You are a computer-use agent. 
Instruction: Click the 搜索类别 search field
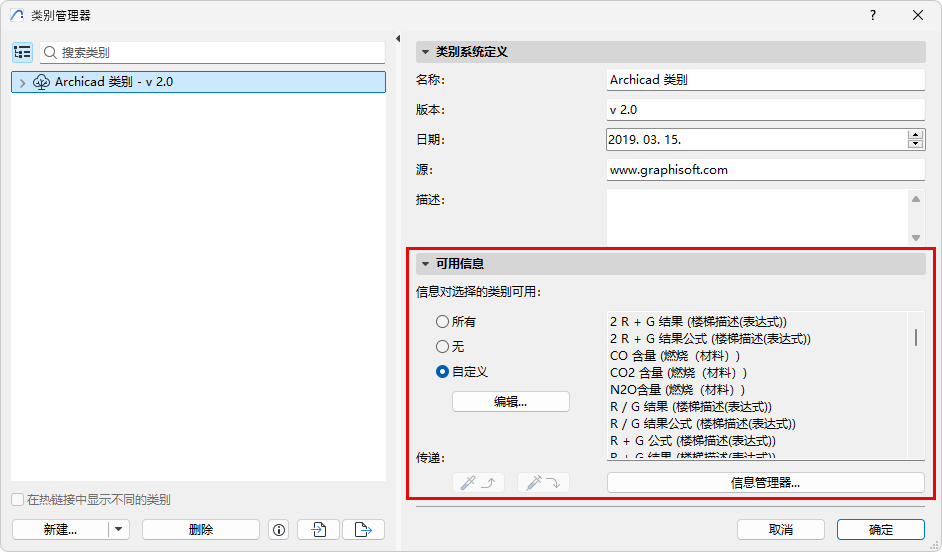(x=213, y=52)
